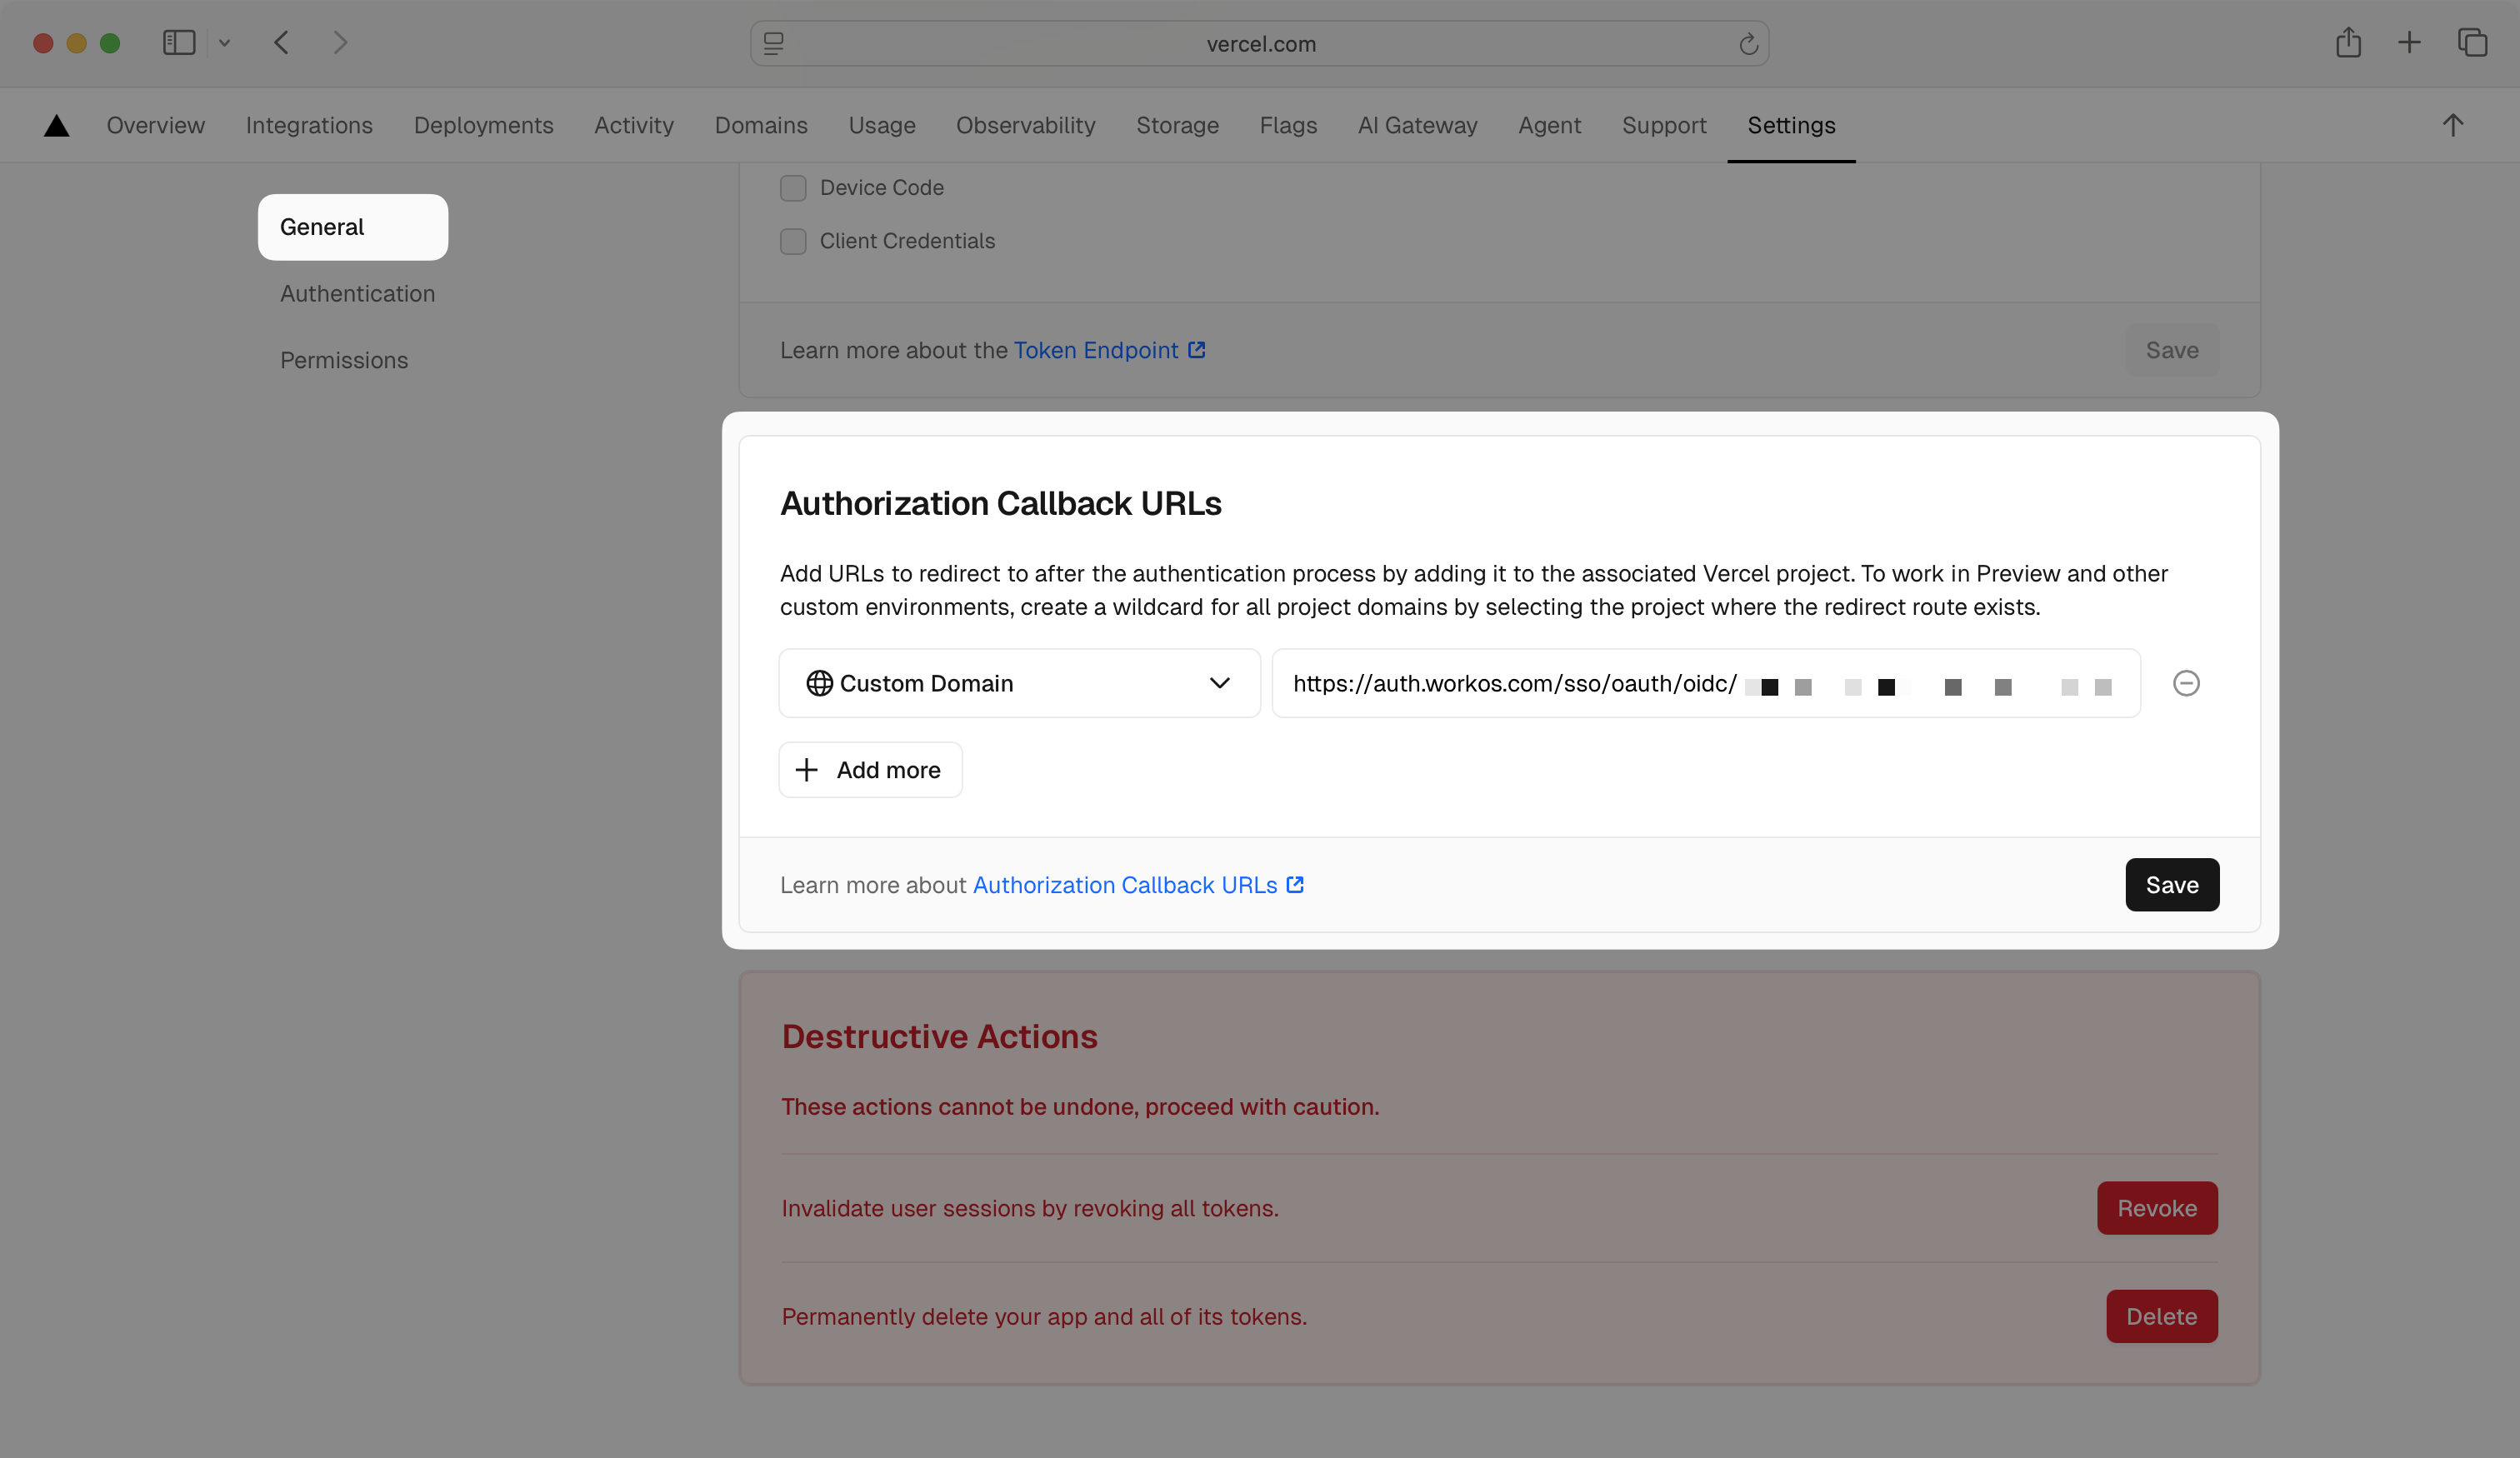This screenshot has width=2520, height=1458.
Task: Click the scroll-to-top arrow icon
Action: pyautogui.click(x=2452, y=125)
